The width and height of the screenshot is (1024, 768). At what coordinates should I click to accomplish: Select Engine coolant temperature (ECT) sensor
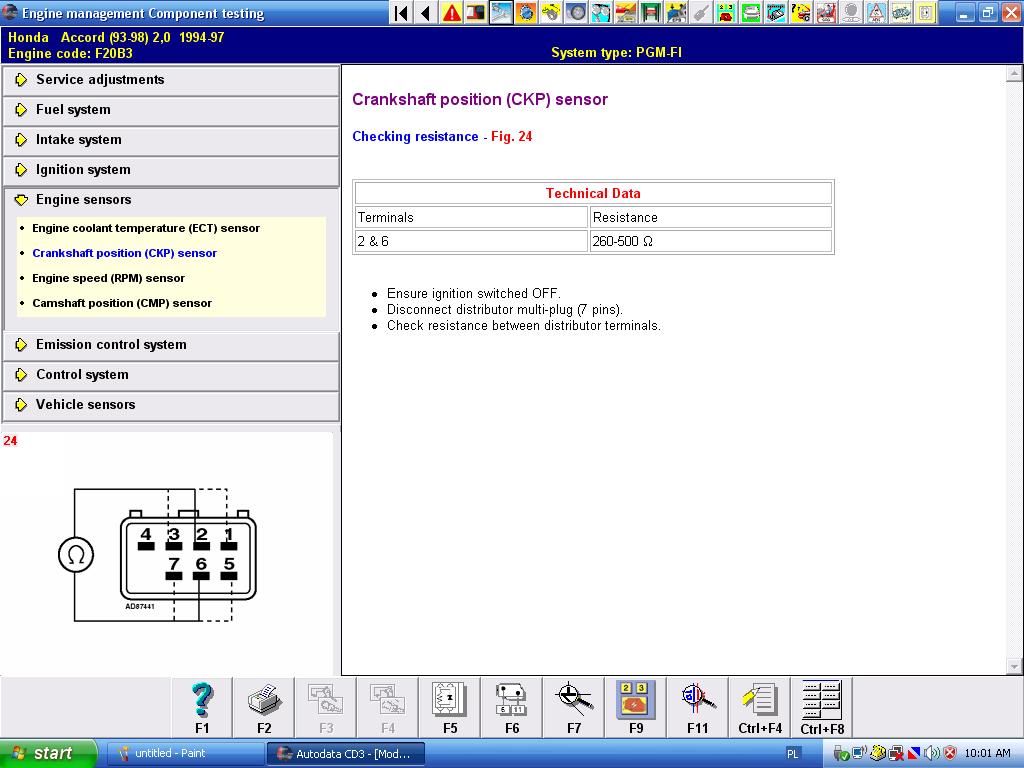(x=146, y=228)
